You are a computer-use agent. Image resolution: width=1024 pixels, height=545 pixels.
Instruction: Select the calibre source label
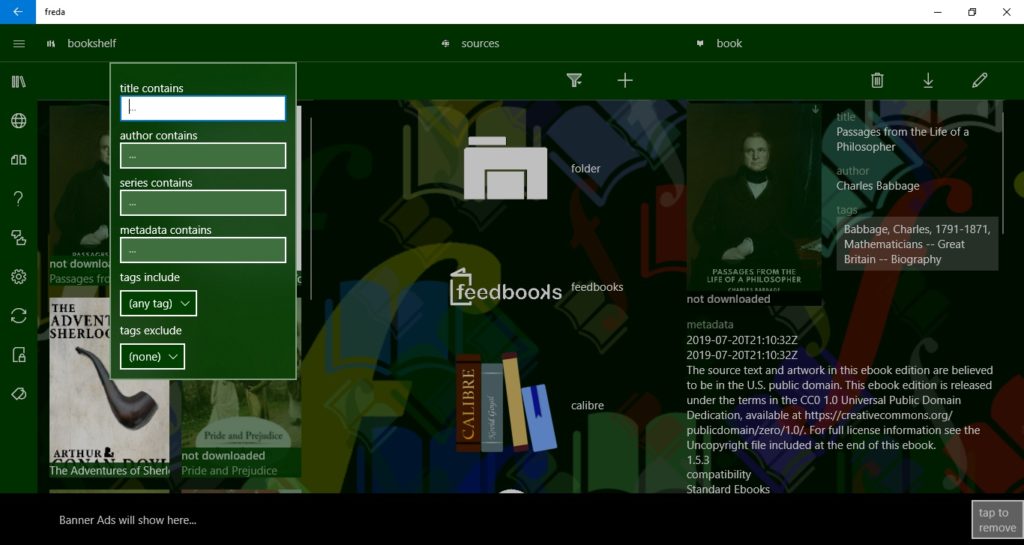point(587,405)
